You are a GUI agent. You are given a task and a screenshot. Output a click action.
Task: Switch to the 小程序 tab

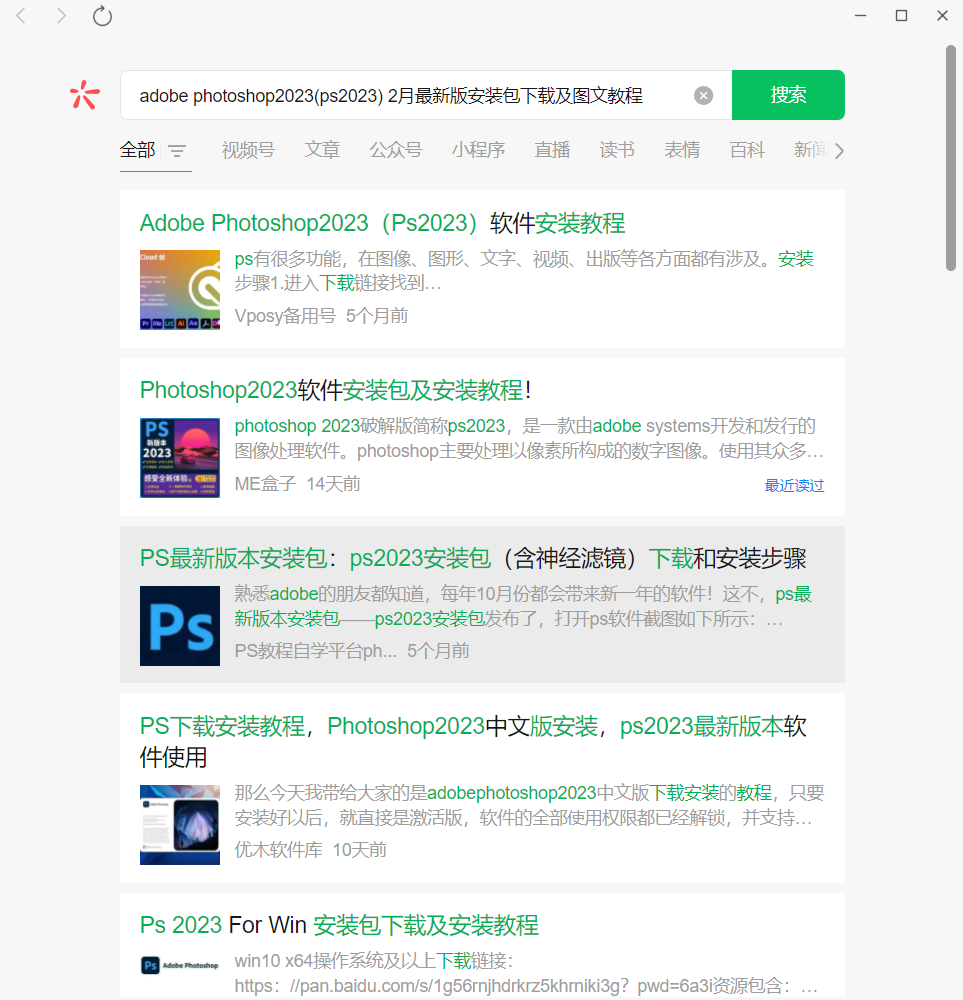click(x=478, y=151)
